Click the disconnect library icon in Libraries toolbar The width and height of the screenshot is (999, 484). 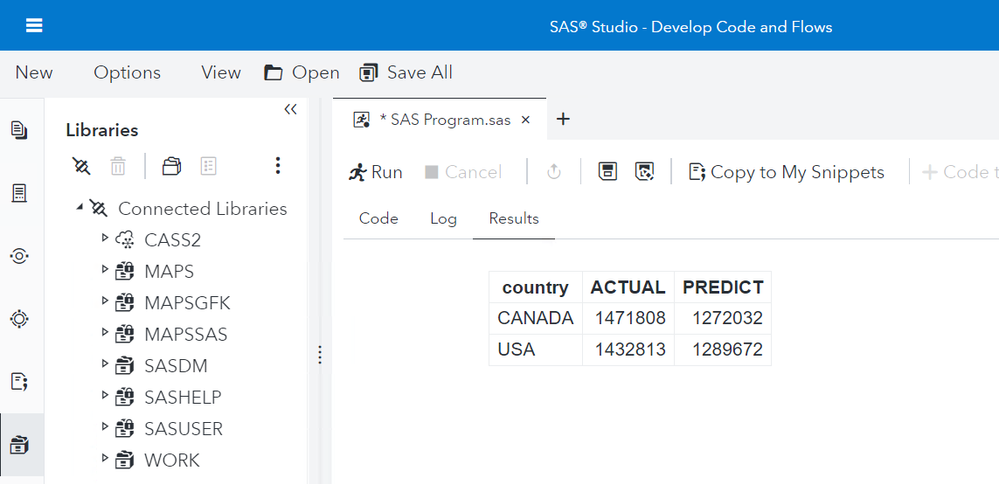(82, 166)
